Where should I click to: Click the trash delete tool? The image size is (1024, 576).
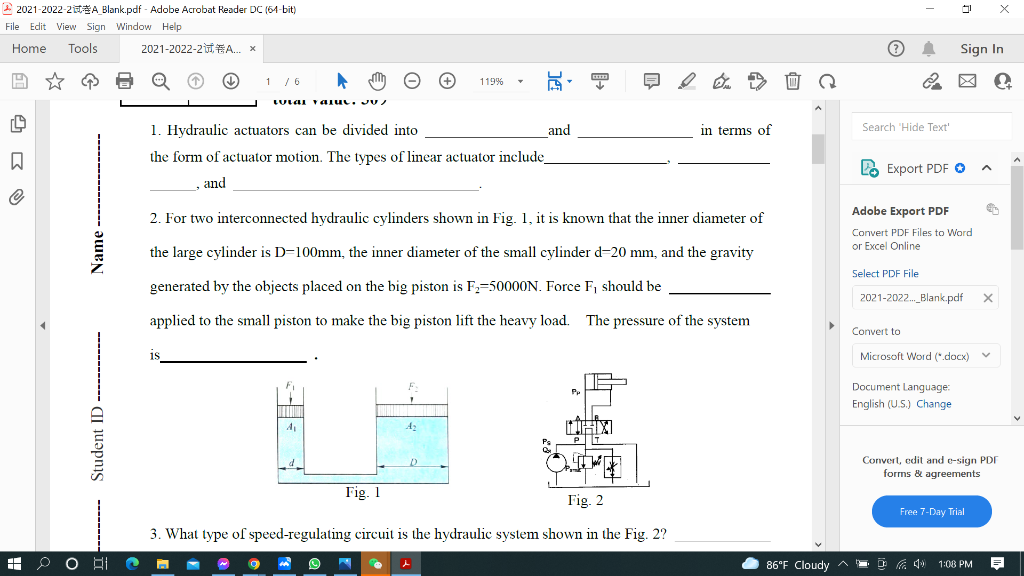793,81
